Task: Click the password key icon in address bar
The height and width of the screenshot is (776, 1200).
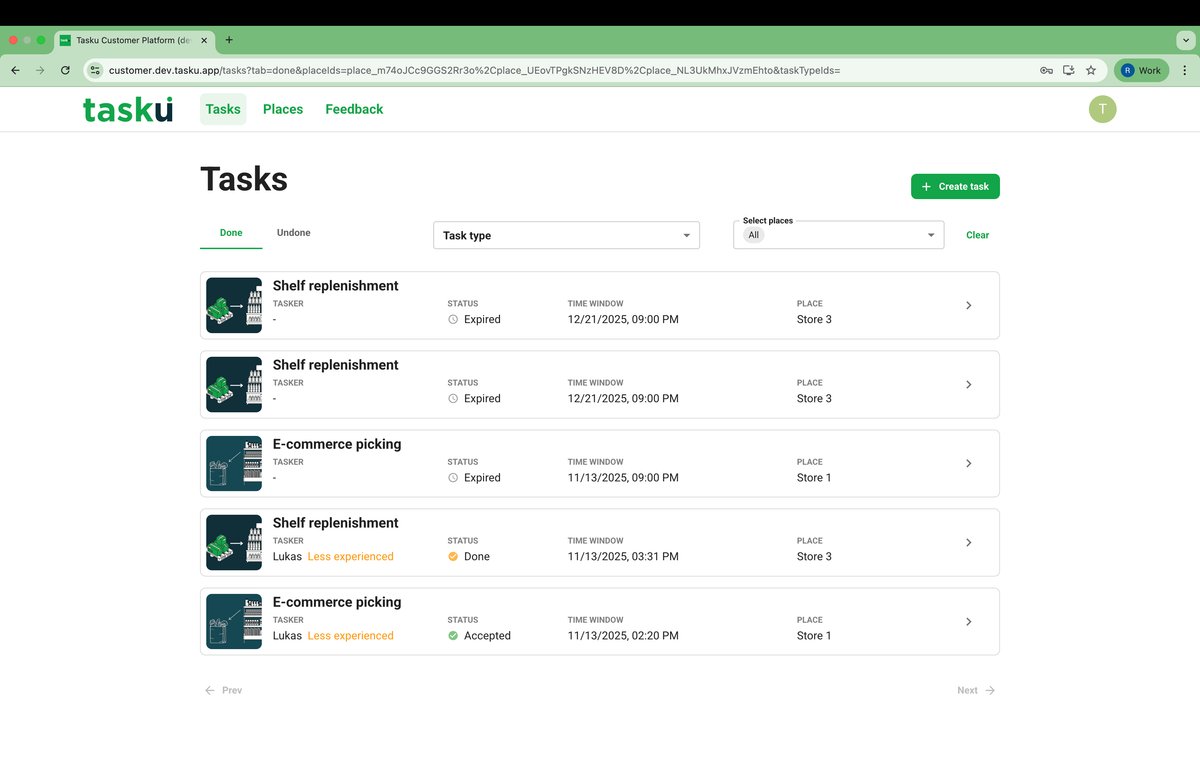Action: coord(1046,71)
